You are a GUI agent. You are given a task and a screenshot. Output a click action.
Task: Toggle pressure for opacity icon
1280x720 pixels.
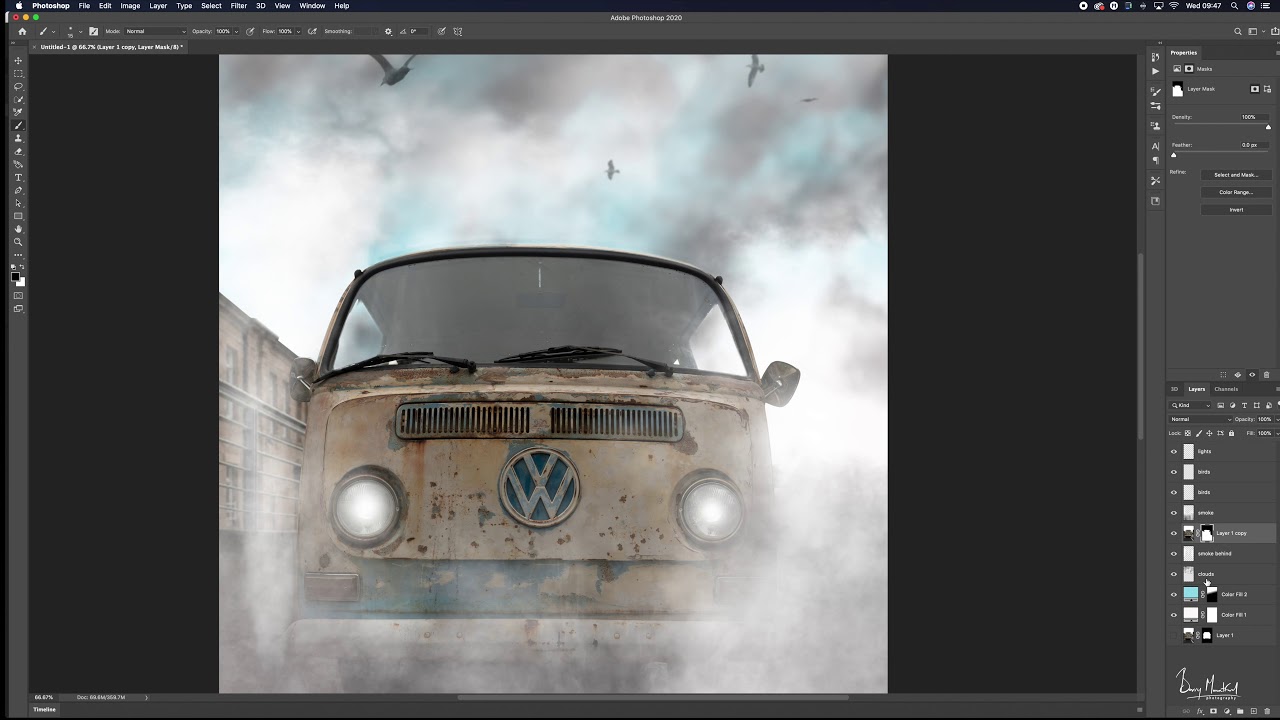point(250,31)
